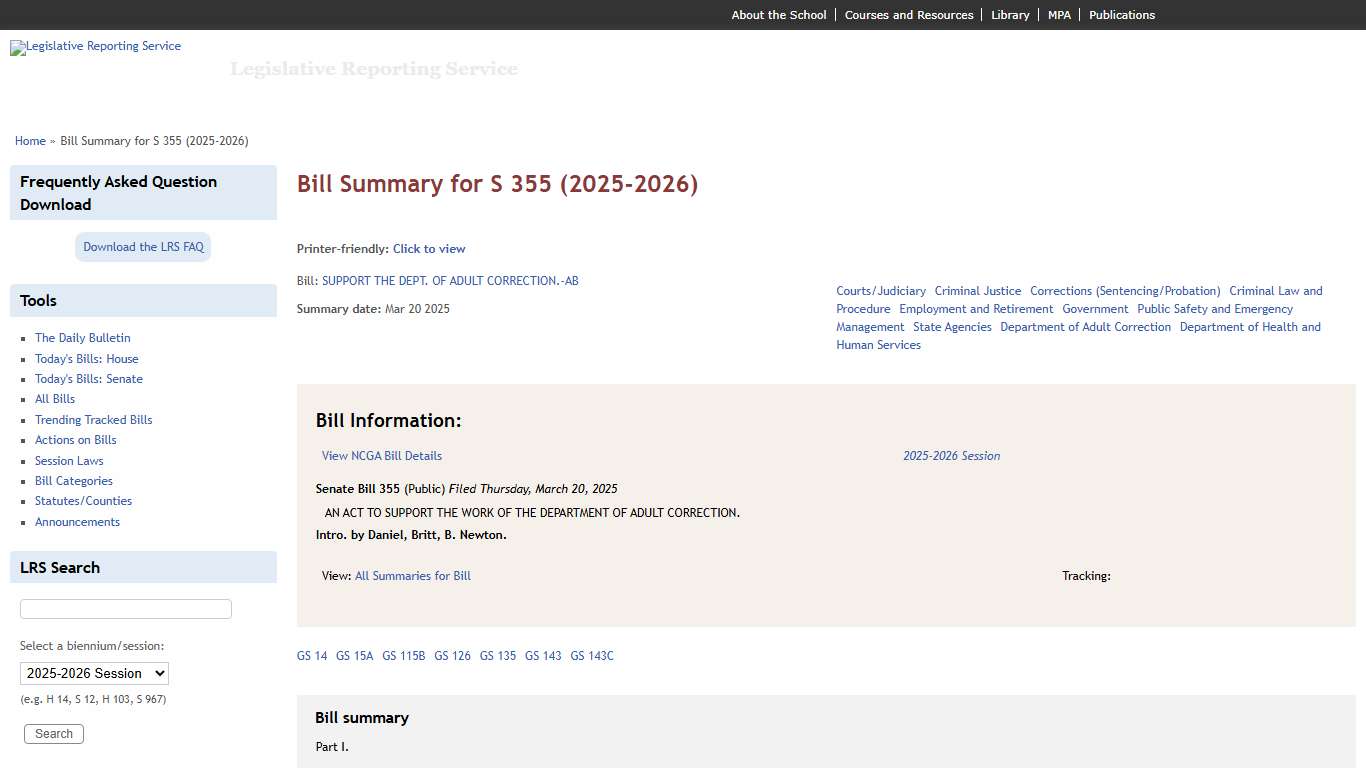Open the GS 143C statute link
Image resolution: width=1366 pixels, height=768 pixels.
click(591, 655)
